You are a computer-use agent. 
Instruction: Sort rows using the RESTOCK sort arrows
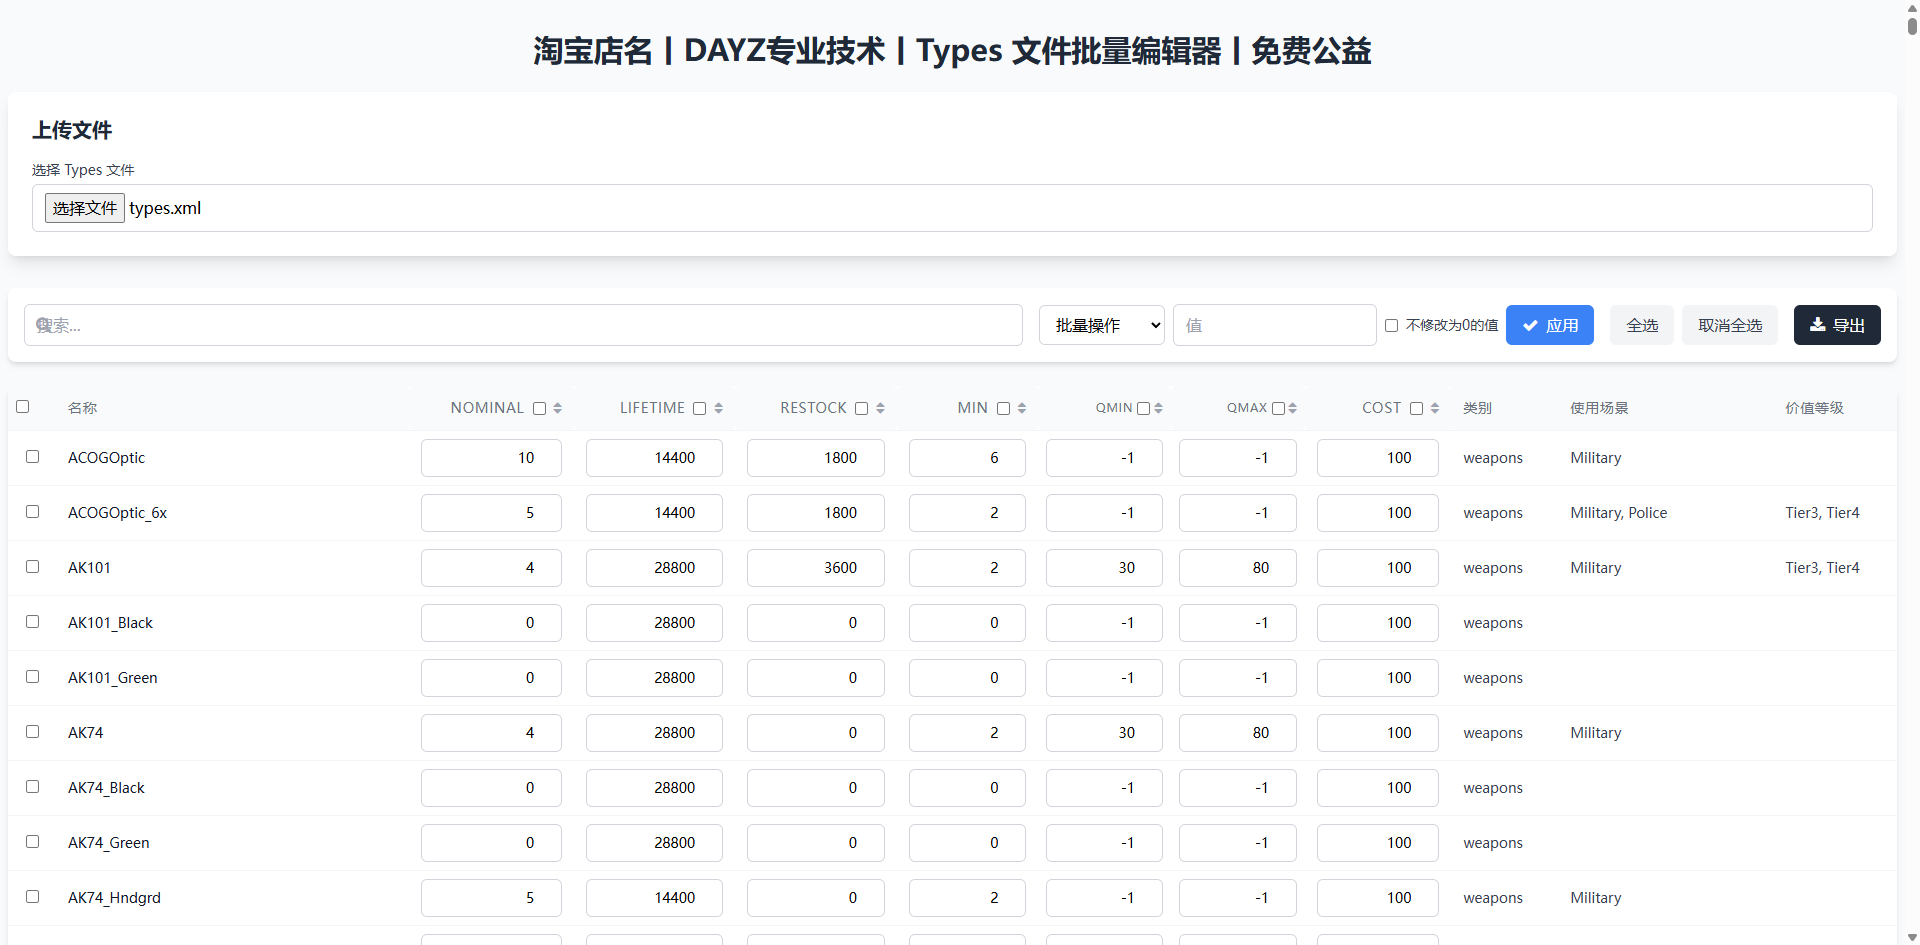point(880,408)
